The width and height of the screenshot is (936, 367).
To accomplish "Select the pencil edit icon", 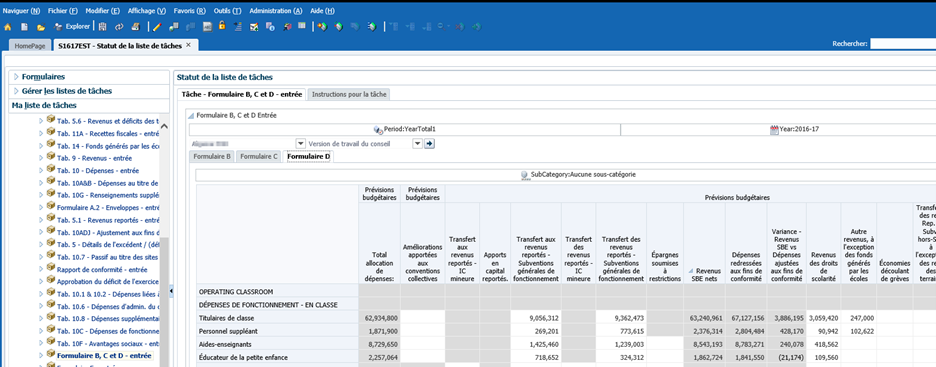I will click(x=157, y=27).
